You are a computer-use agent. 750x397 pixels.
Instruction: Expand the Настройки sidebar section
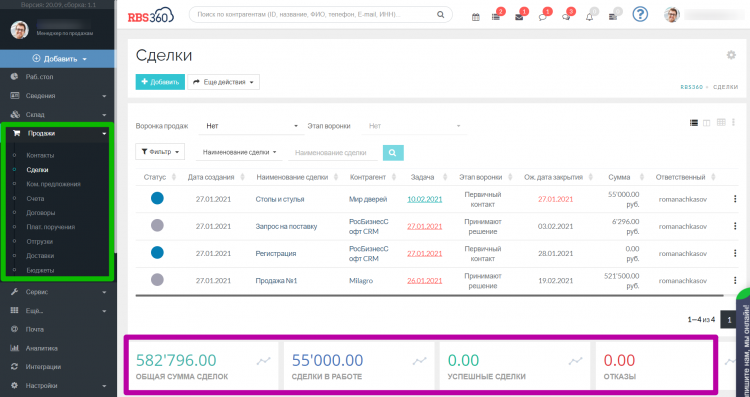58,386
